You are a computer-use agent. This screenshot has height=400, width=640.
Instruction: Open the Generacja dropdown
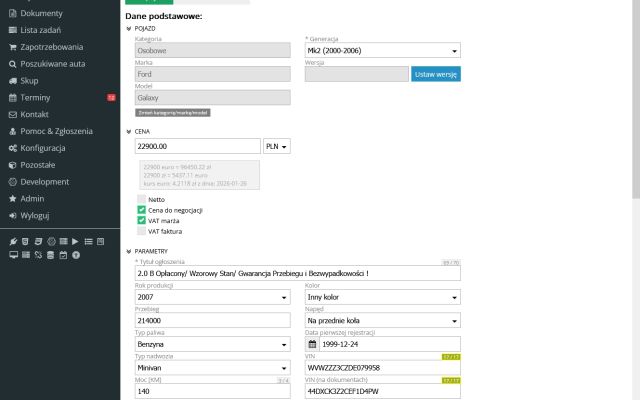click(382, 50)
